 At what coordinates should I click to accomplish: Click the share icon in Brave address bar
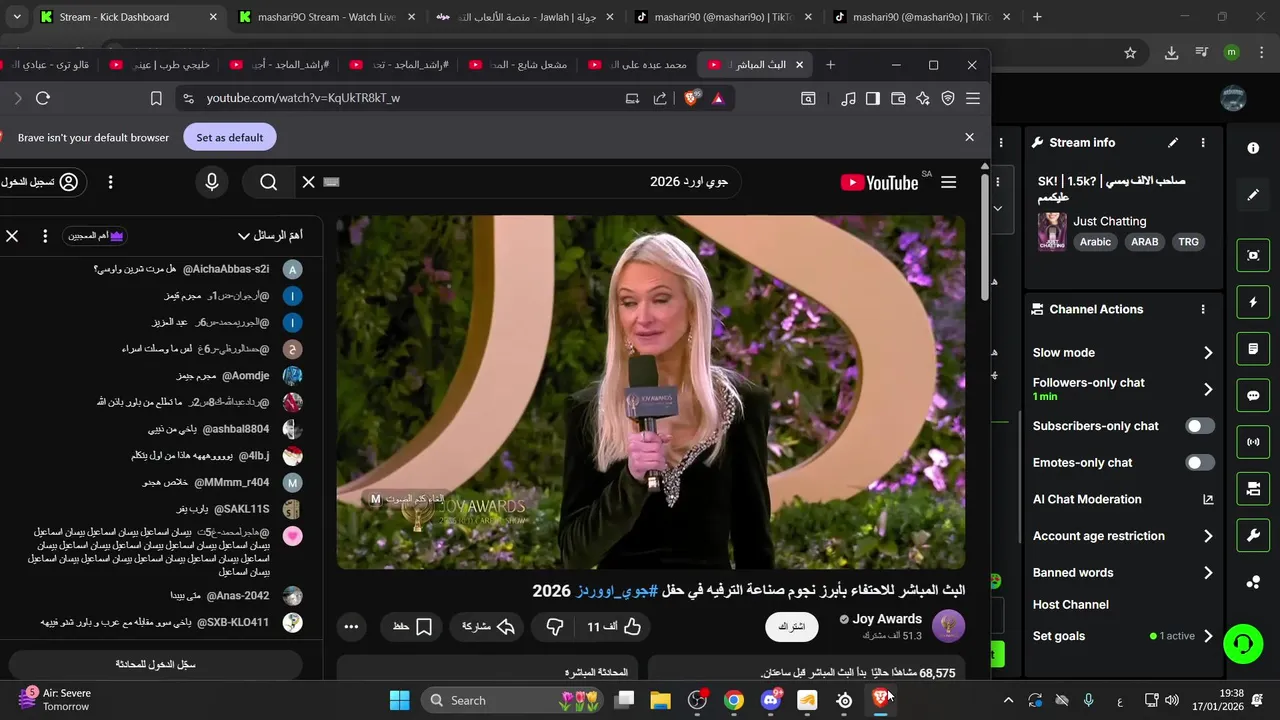point(660,98)
